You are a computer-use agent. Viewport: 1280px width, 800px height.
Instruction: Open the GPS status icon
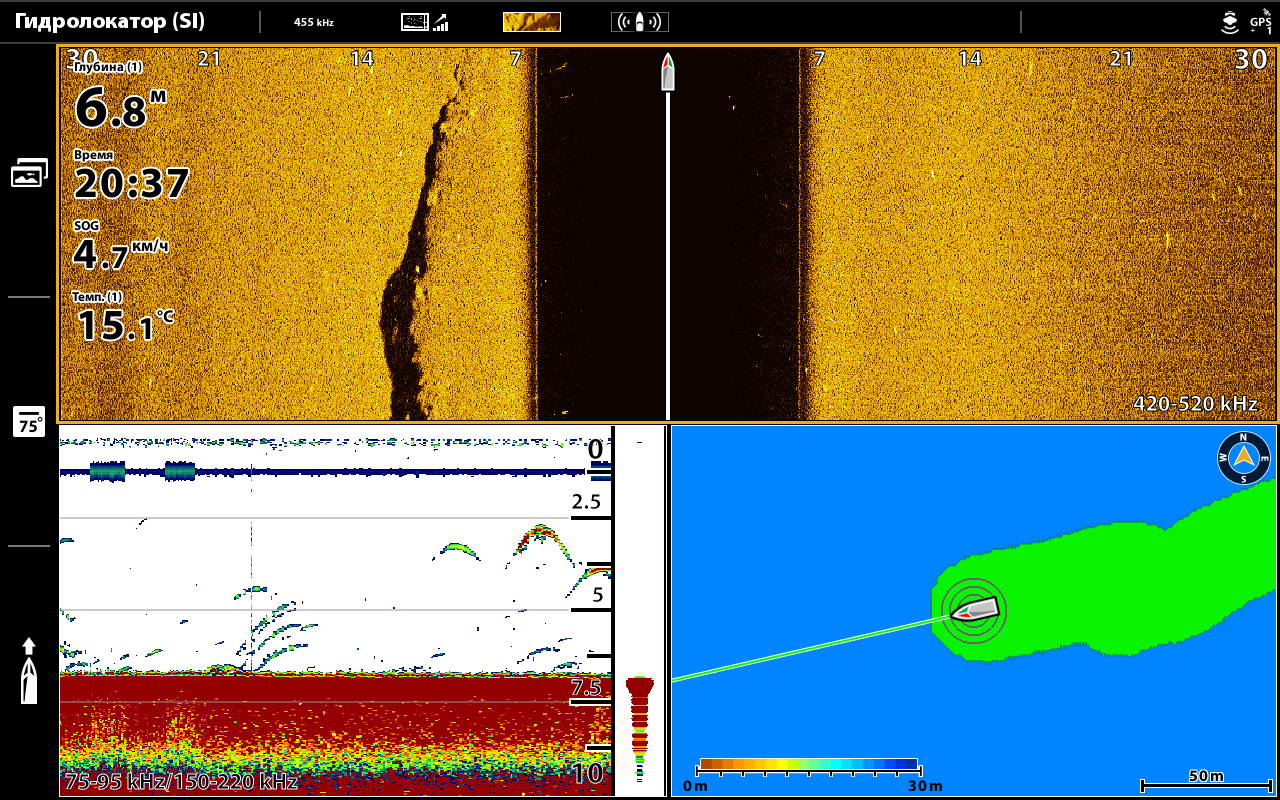(x=1259, y=22)
